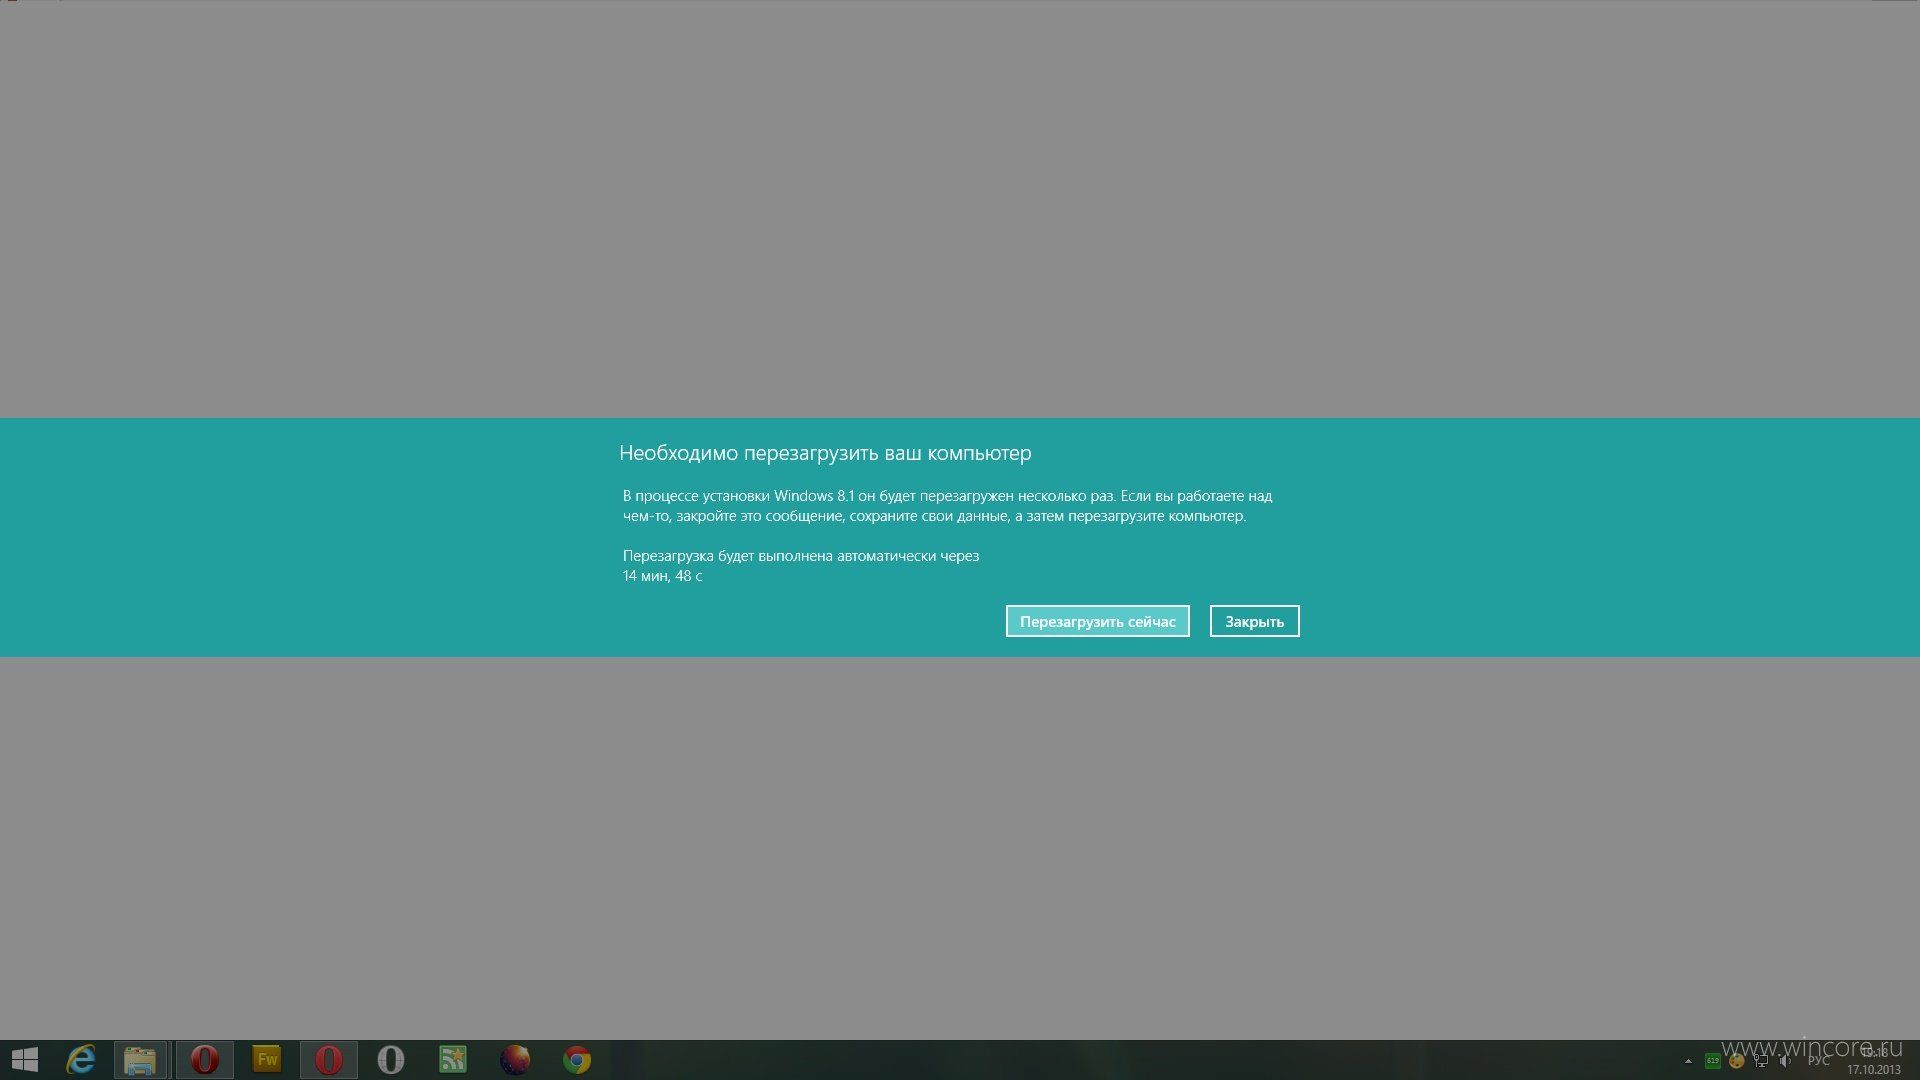Screen dimensions: 1920x1080
Task: Launch Internet Explorer from taskbar
Action: (80, 1060)
